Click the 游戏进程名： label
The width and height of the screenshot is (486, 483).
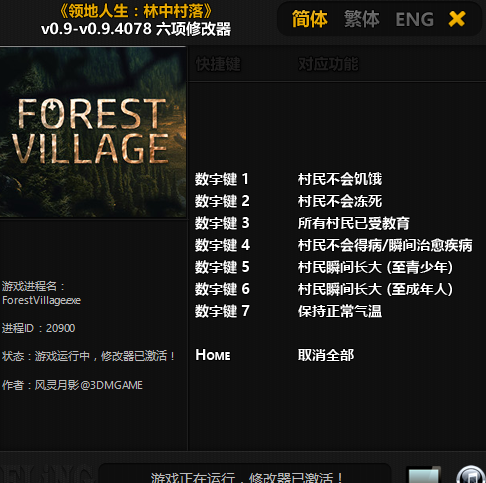(33, 286)
